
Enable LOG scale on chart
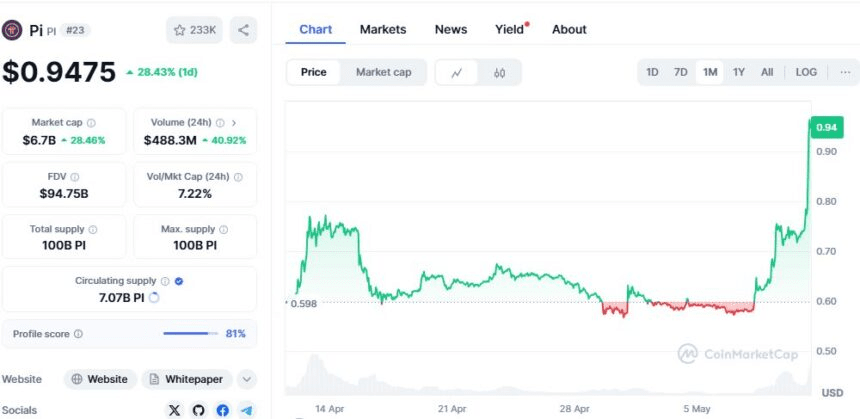coord(806,72)
